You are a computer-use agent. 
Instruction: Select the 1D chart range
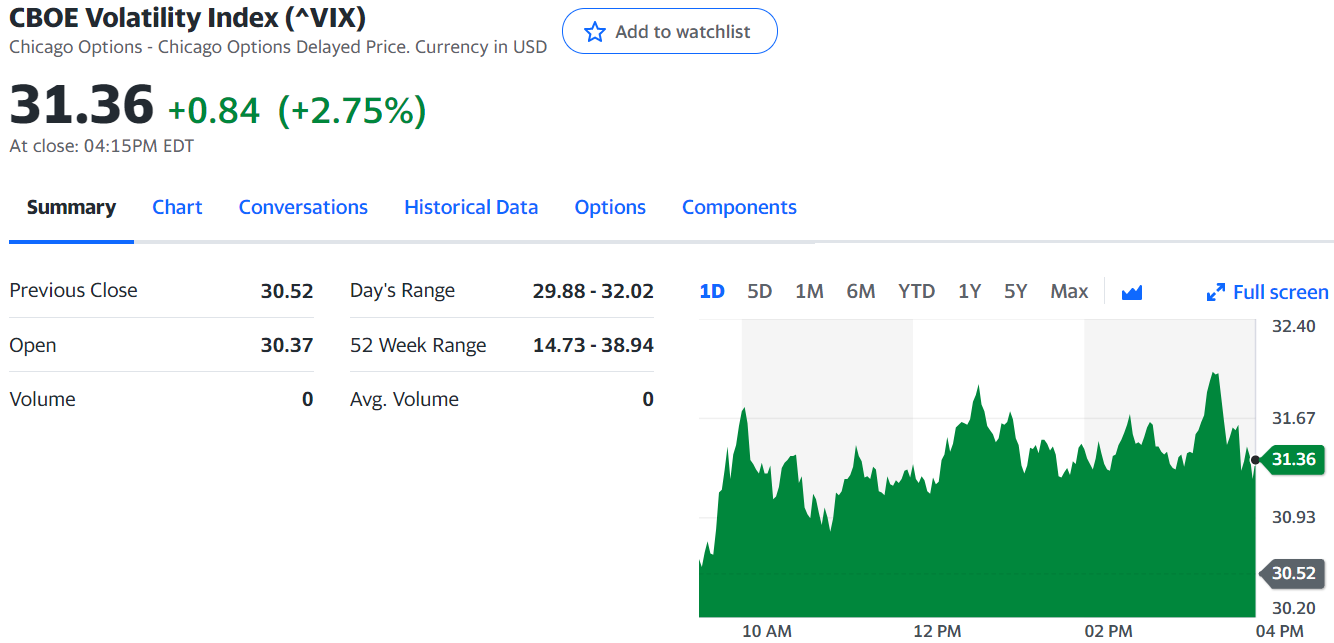pos(712,291)
